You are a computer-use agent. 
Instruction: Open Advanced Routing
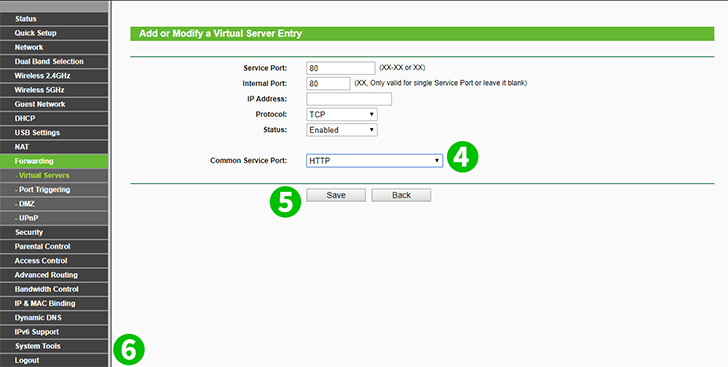(54, 275)
